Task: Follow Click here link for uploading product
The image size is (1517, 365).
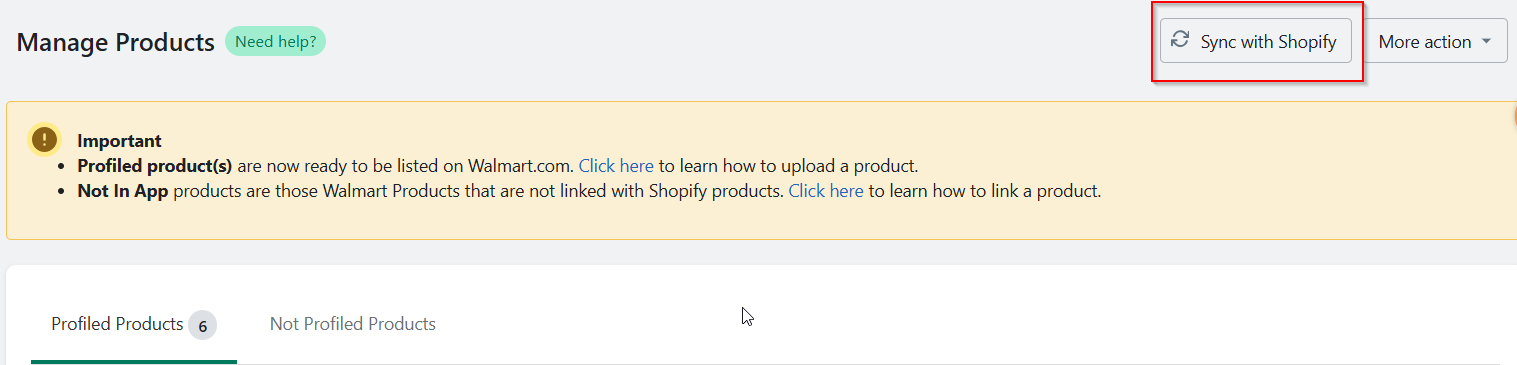Action: (x=616, y=166)
